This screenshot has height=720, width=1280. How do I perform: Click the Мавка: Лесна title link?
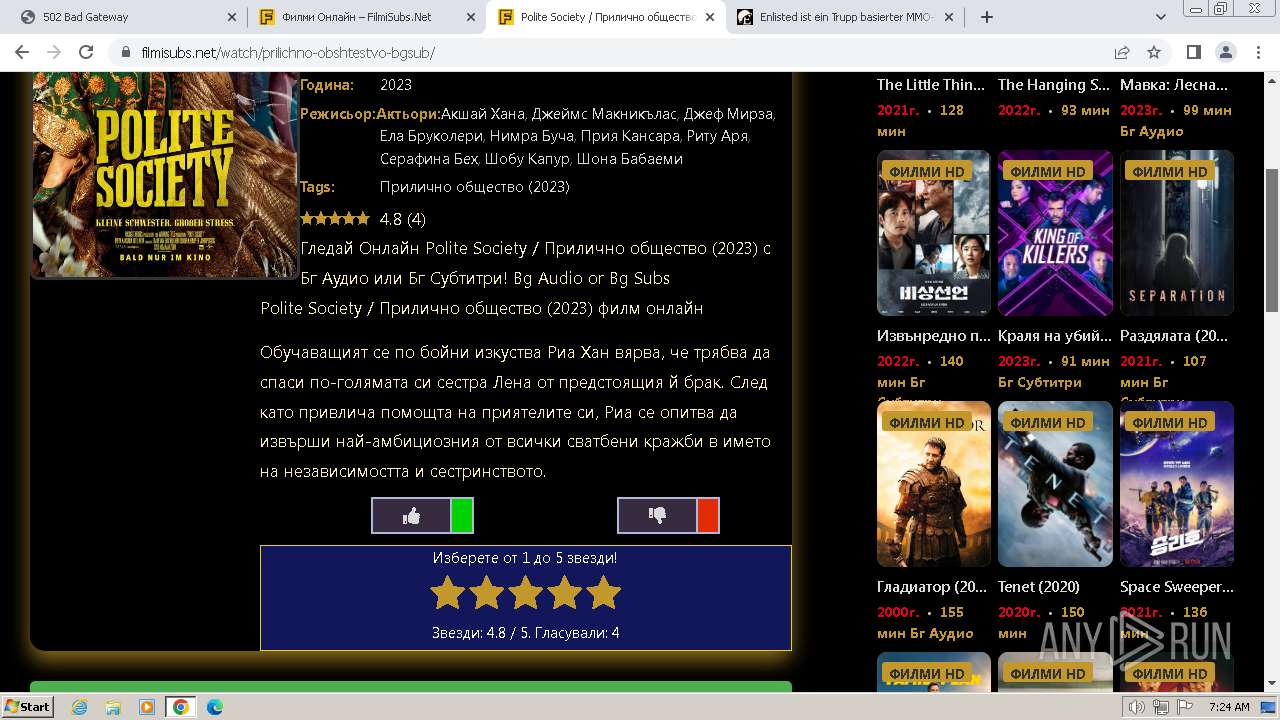1174,85
